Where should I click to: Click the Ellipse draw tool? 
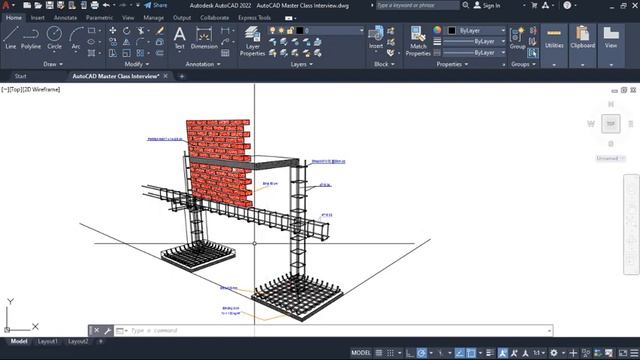click(x=91, y=42)
